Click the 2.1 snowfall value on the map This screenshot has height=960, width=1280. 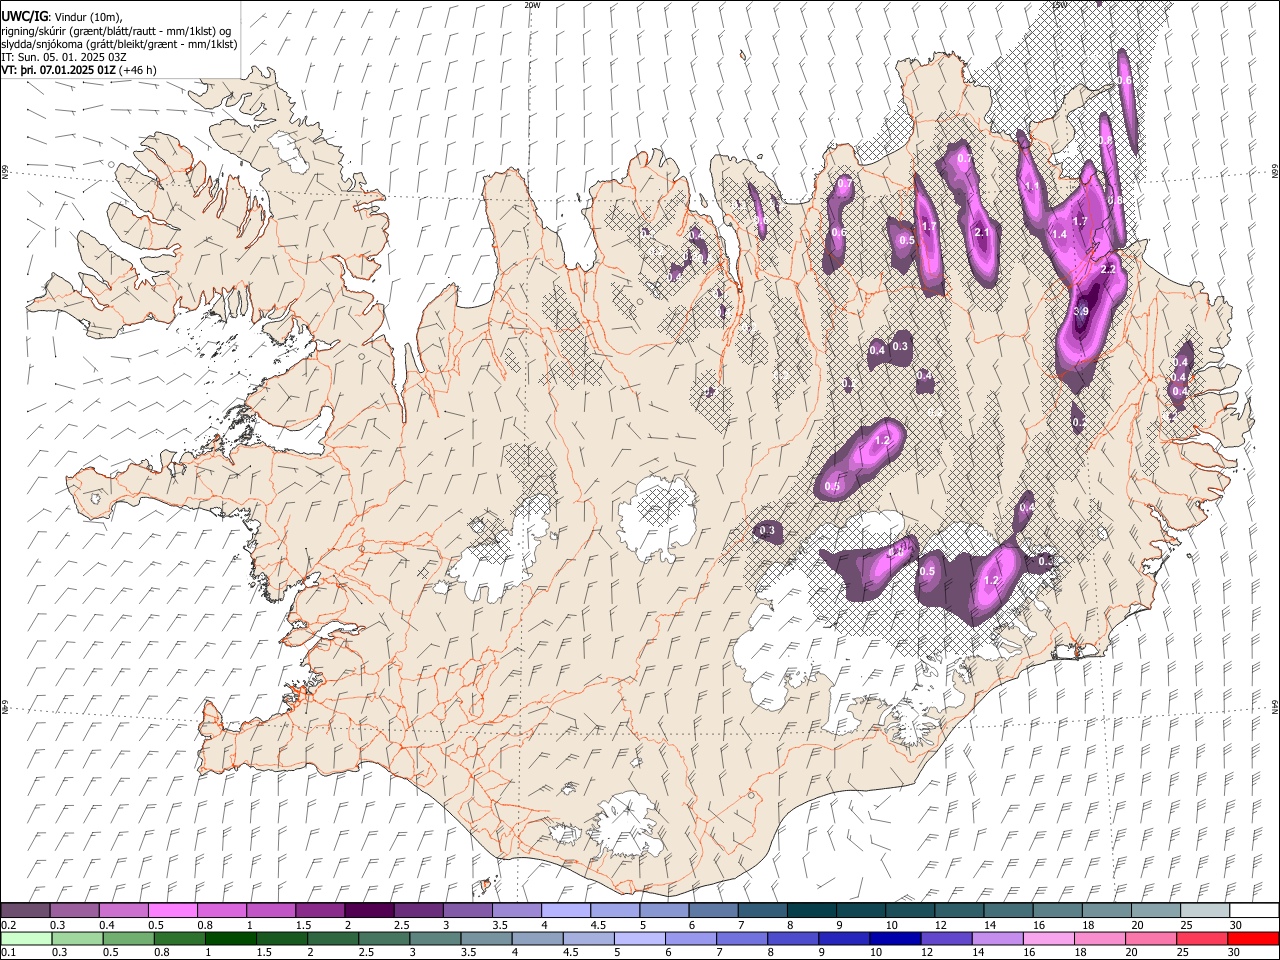tap(981, 233)
